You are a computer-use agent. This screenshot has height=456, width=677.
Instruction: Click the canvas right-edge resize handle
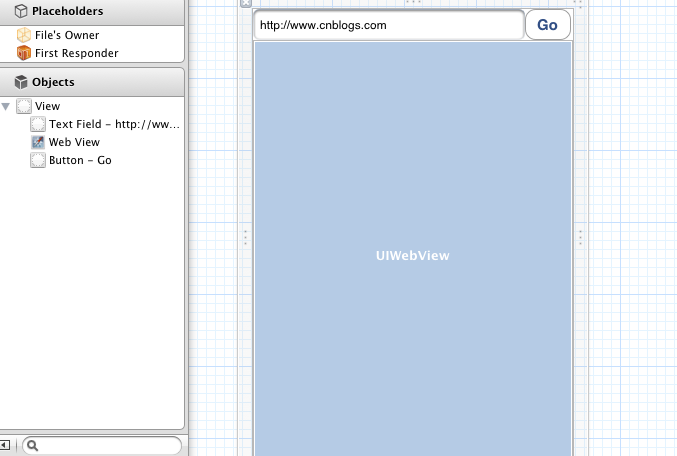pyautogui.click(x=580, y=238)
